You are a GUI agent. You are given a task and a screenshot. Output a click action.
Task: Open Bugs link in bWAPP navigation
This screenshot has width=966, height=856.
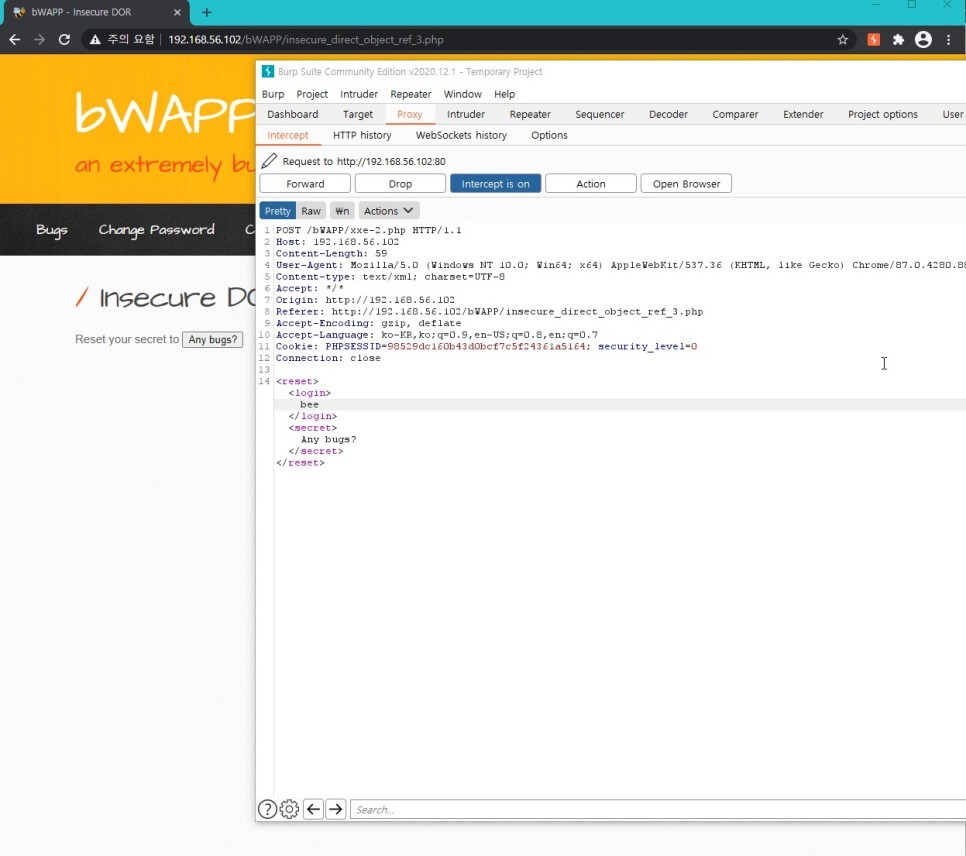(x=52, y=230)
